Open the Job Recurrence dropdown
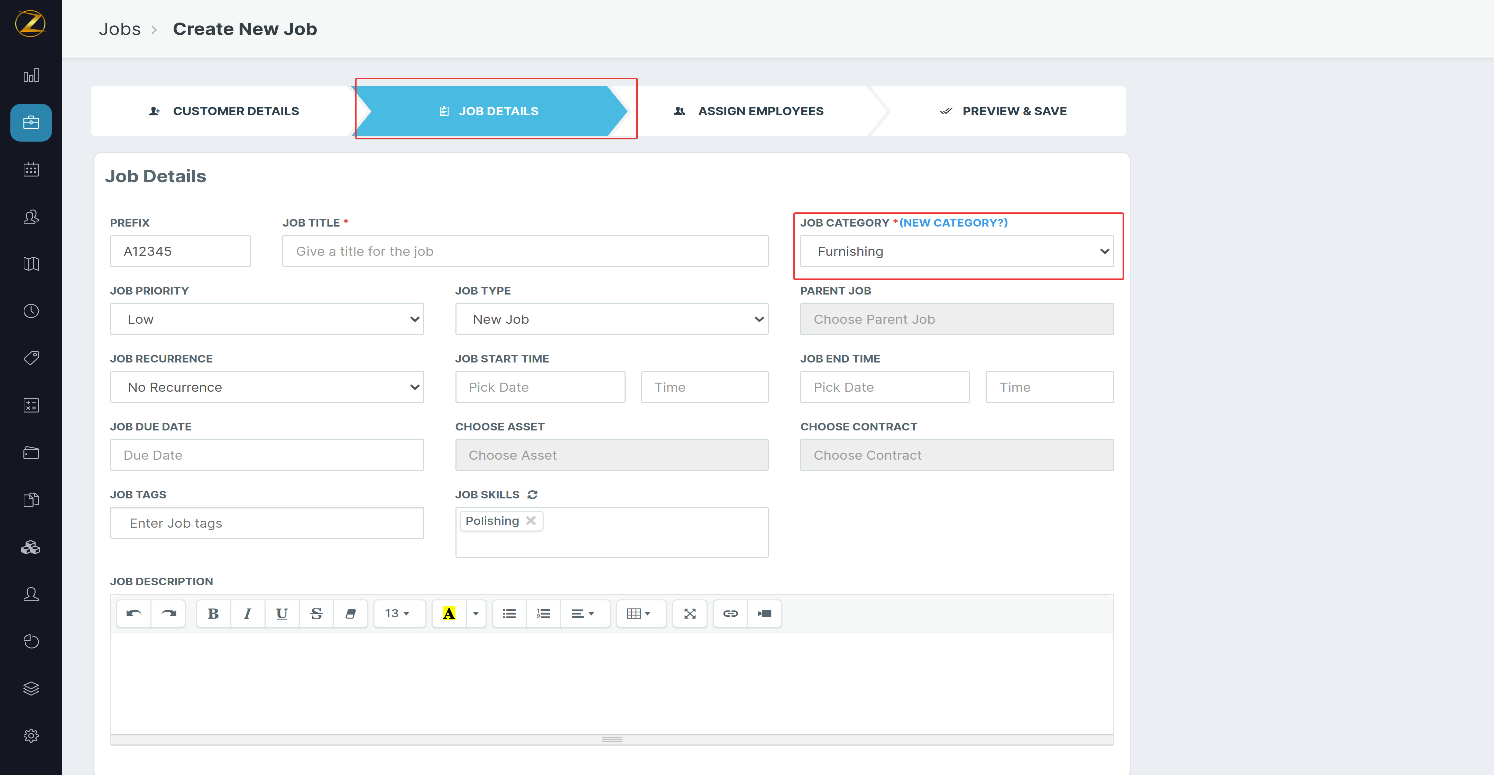 pyautogui.click(x=267, y=387)
